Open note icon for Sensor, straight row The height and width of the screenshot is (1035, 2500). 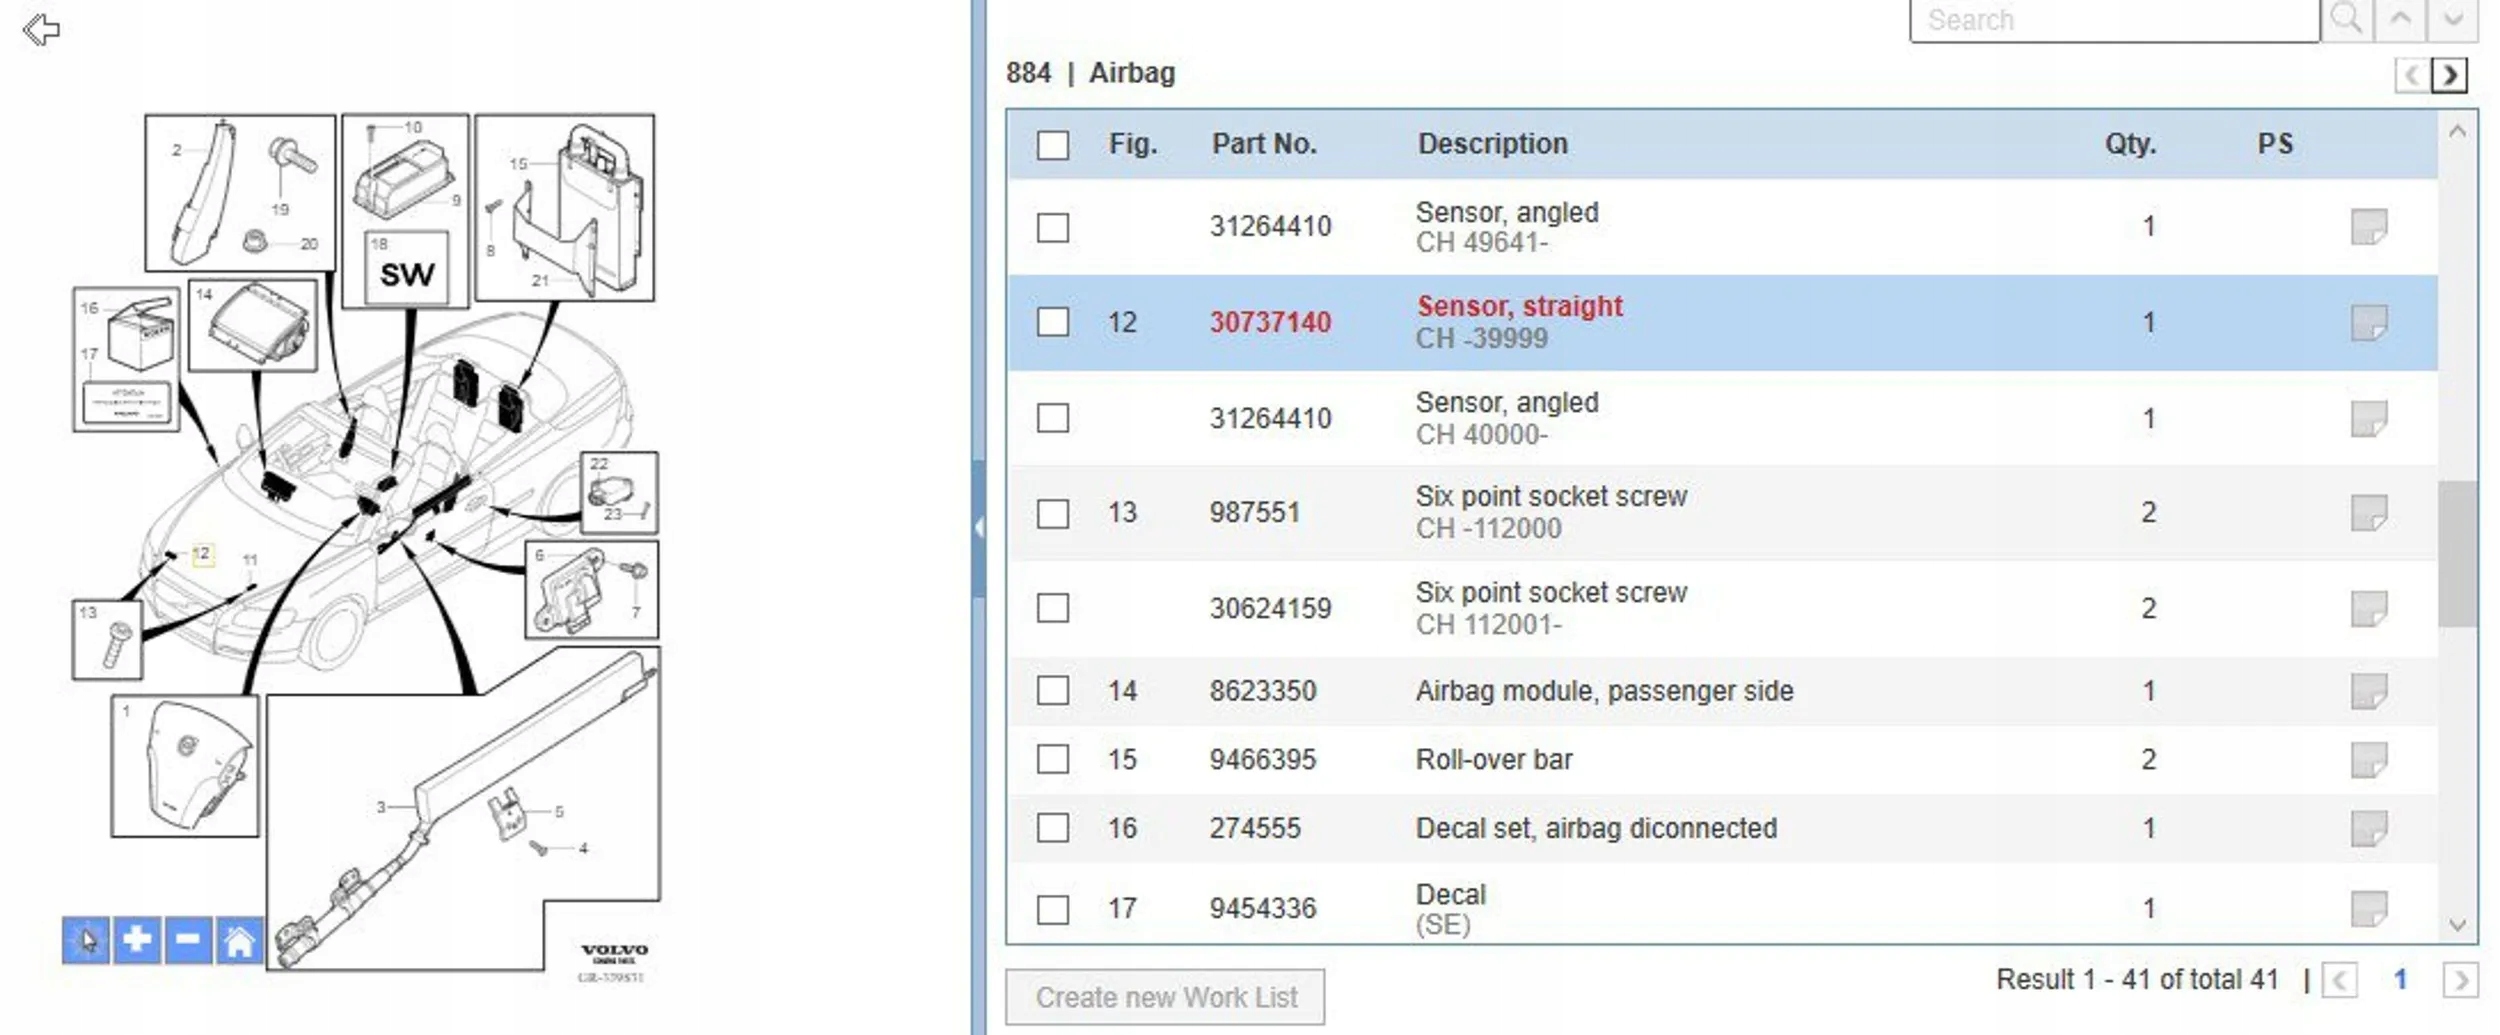2368,323
